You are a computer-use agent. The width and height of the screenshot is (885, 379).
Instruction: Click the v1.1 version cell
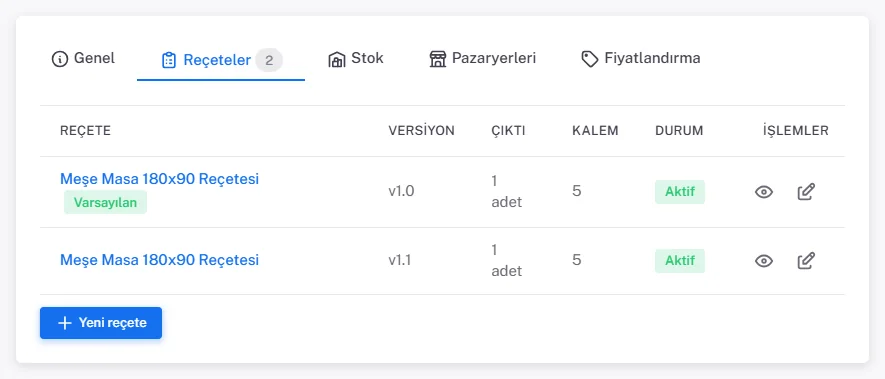pos(400,260)
